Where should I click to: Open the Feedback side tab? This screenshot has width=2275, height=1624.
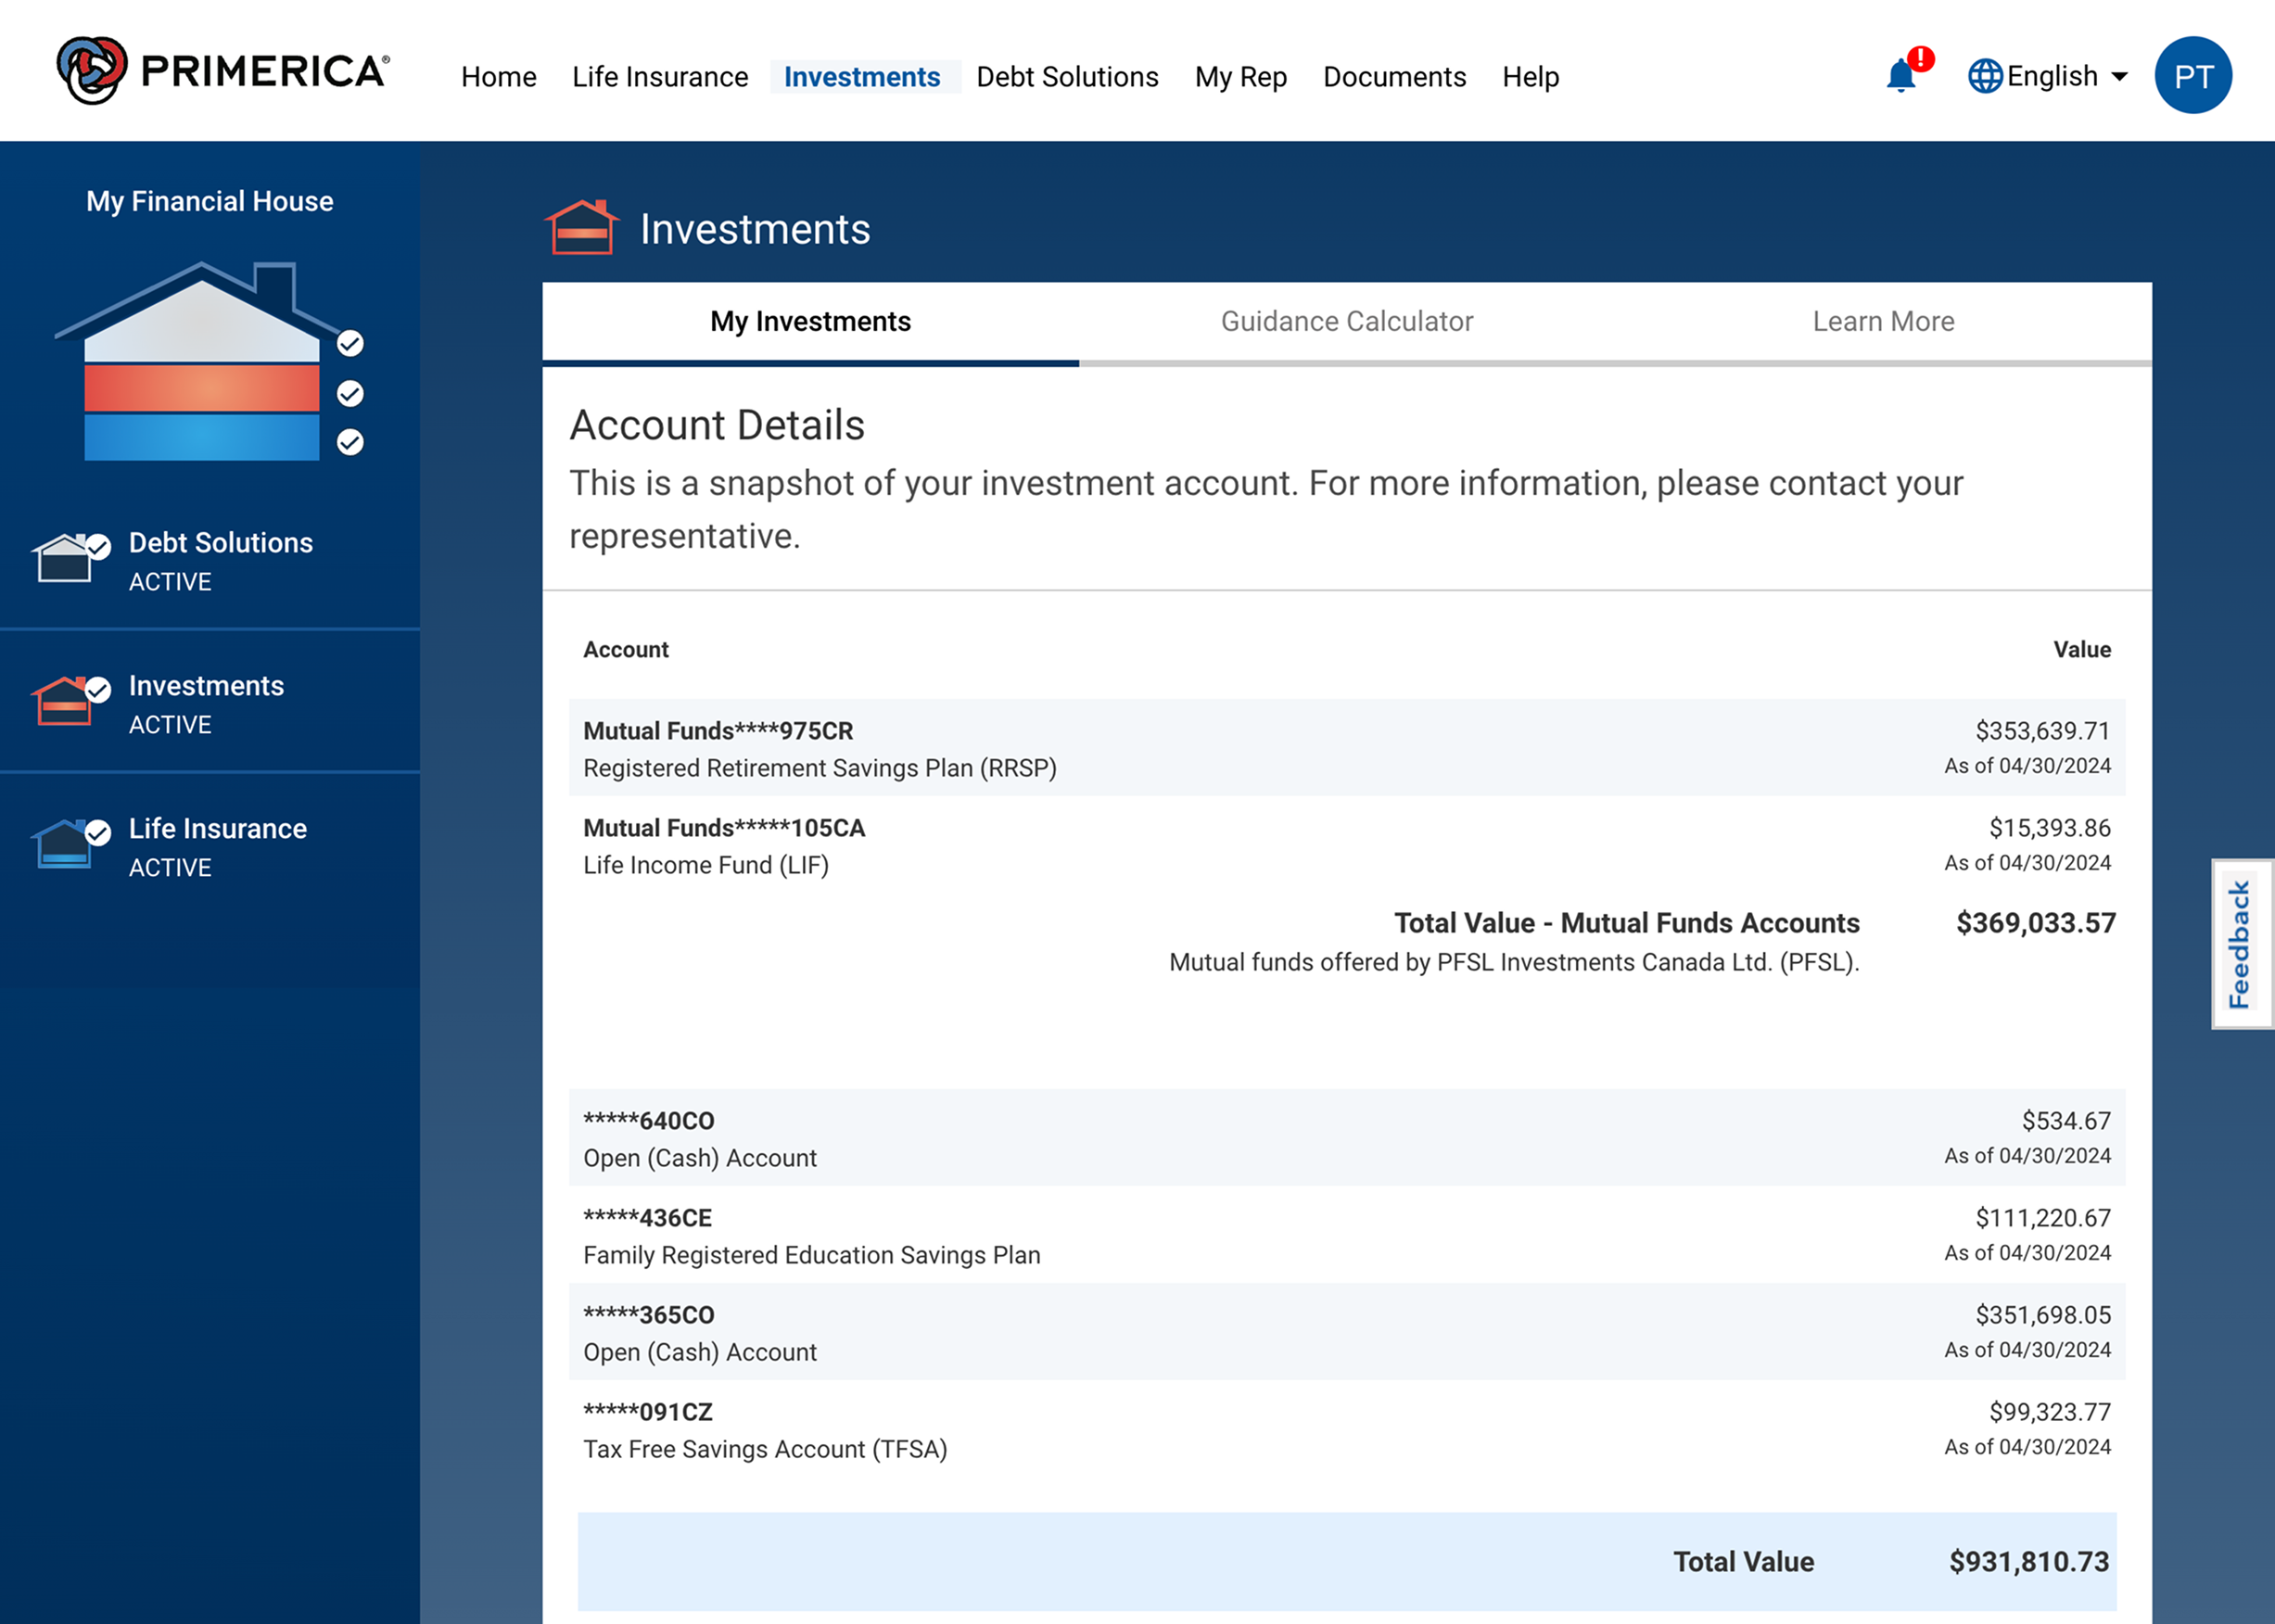click(2240, 943)
